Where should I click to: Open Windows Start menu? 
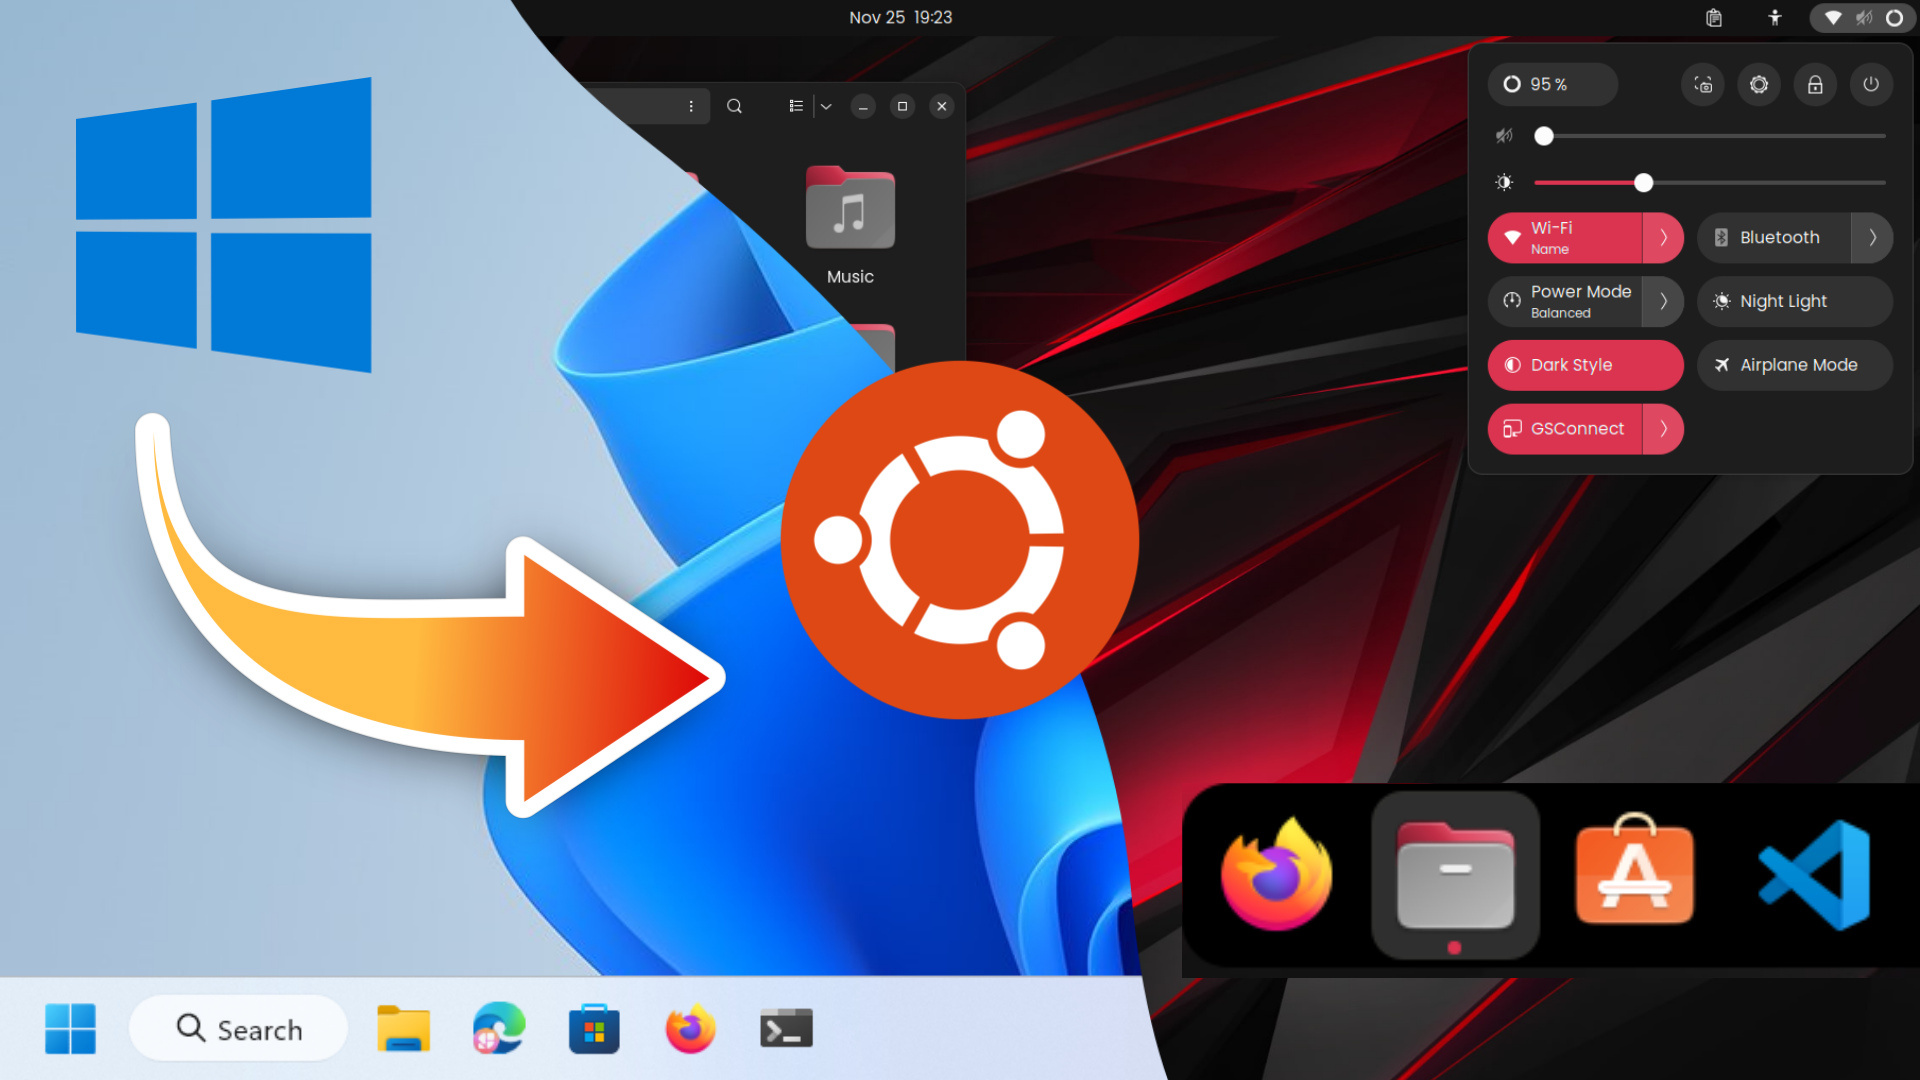click(70, 1030)
